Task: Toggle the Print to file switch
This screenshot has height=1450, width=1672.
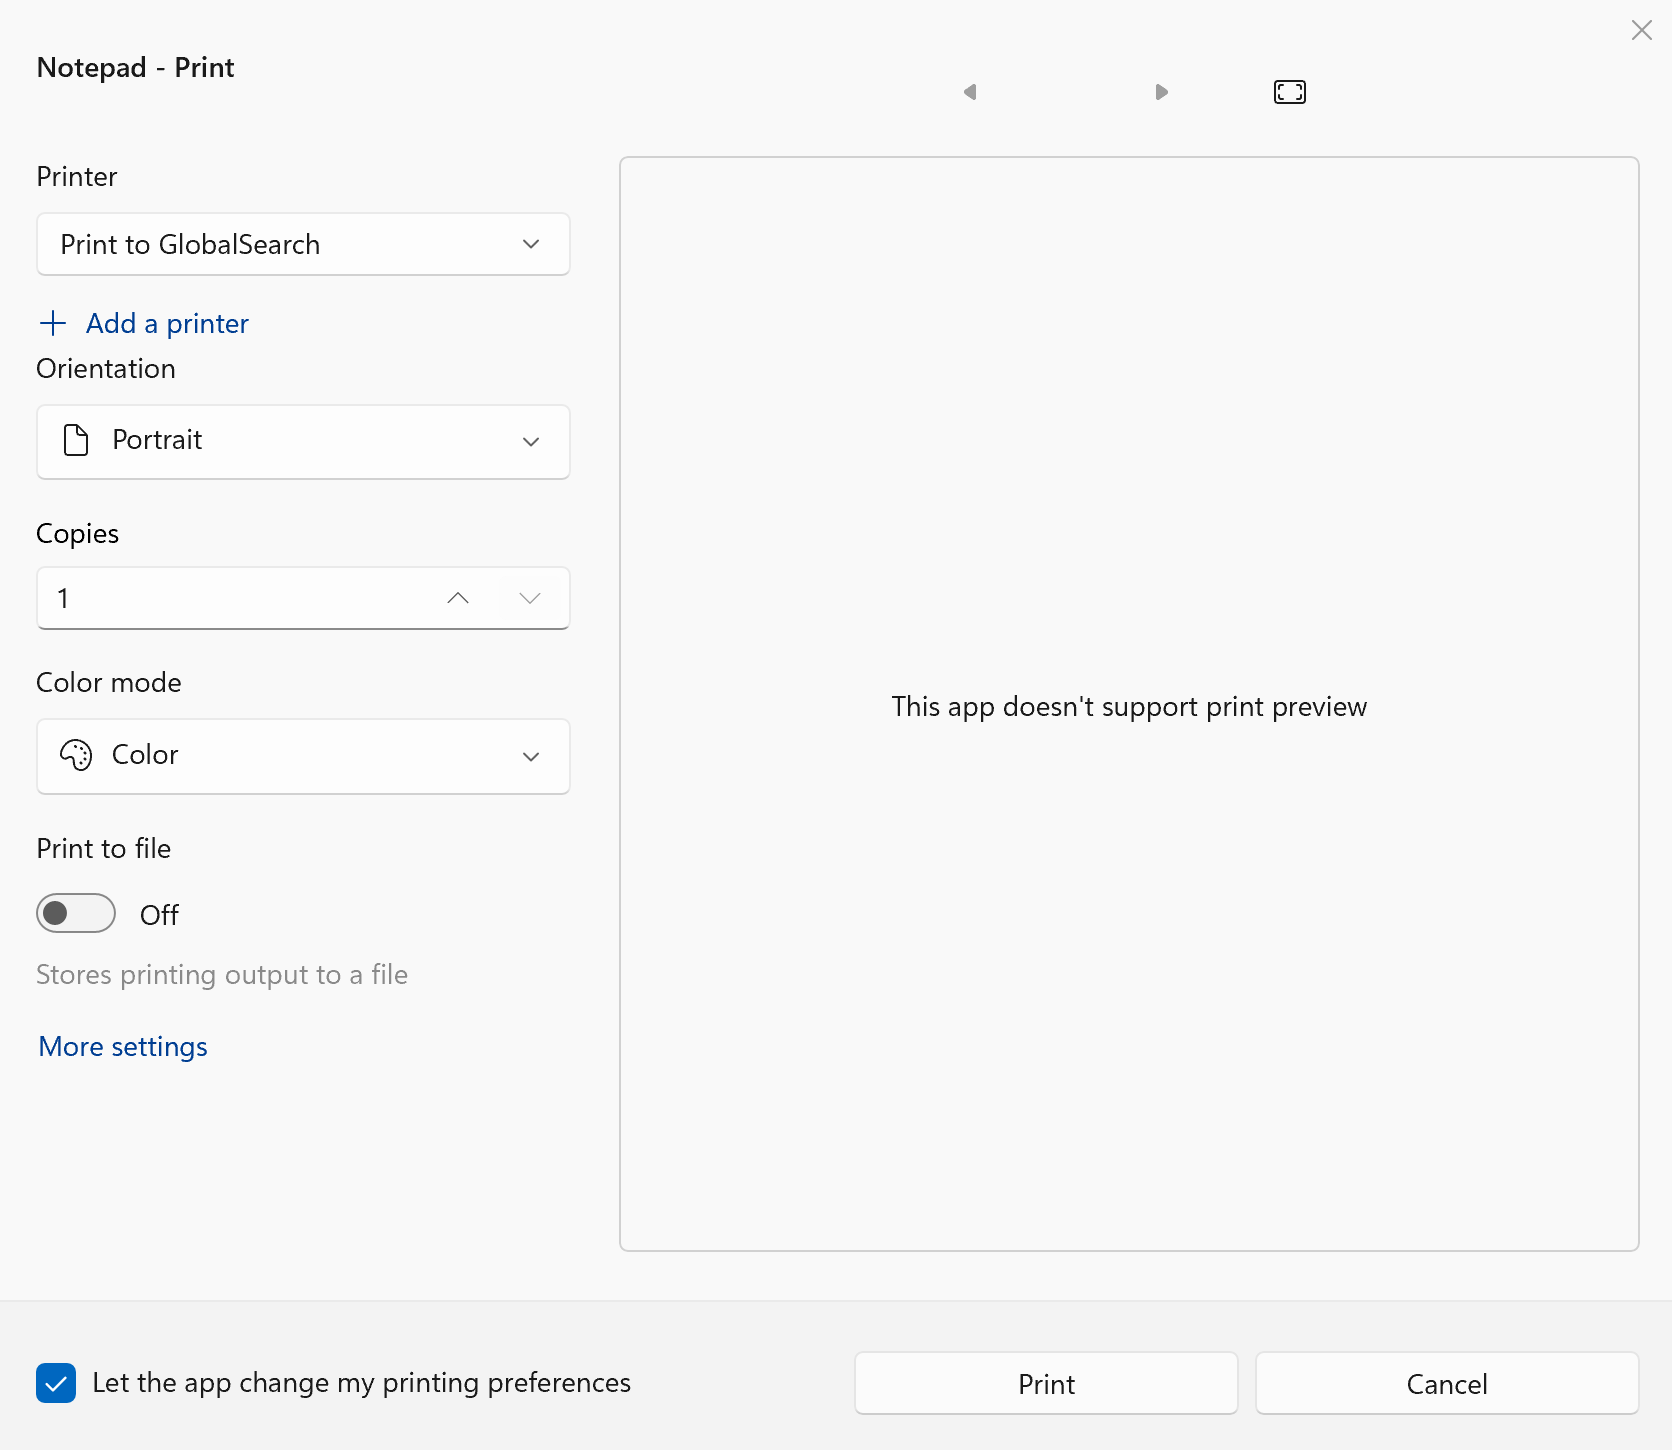Action: pos(76,913)
